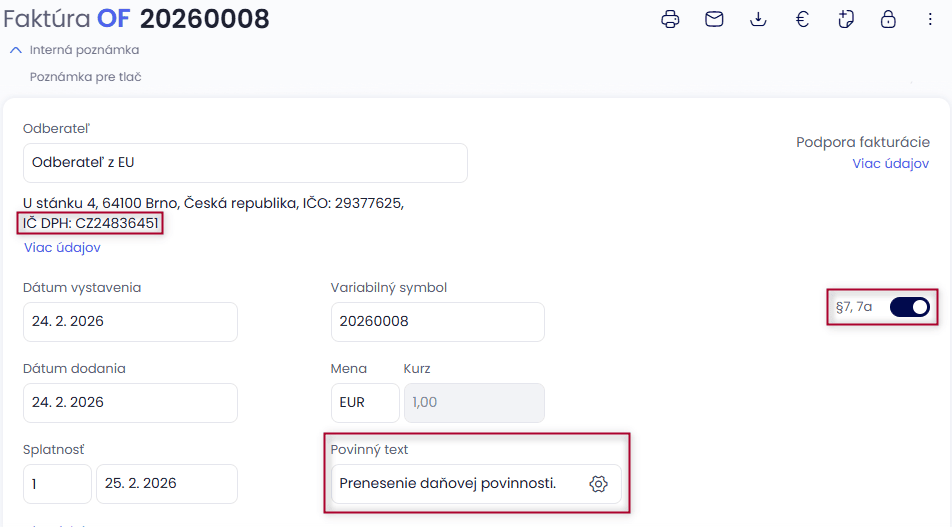Open the gear settings for Povinný text

[599, 484]
